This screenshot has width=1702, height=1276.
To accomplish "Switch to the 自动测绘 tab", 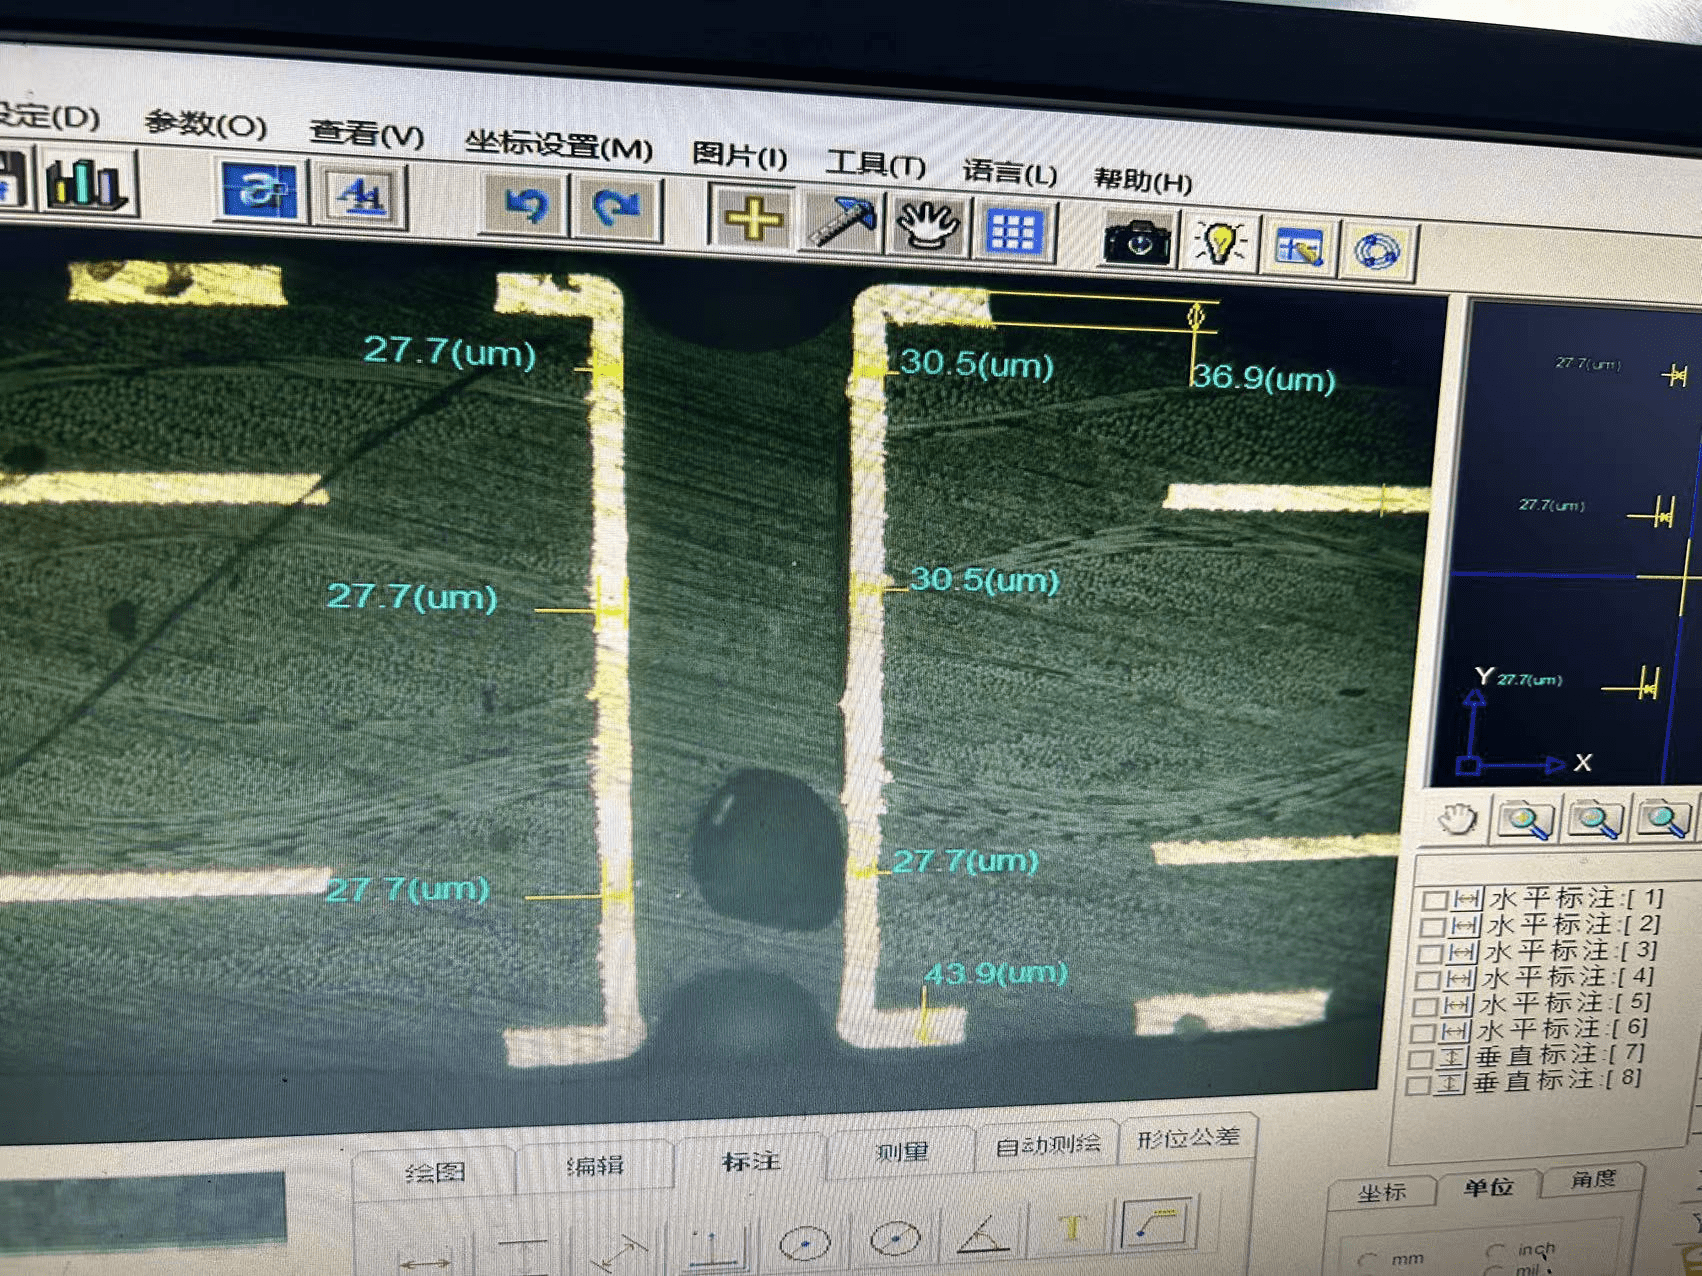I will pos(1047,1144).
